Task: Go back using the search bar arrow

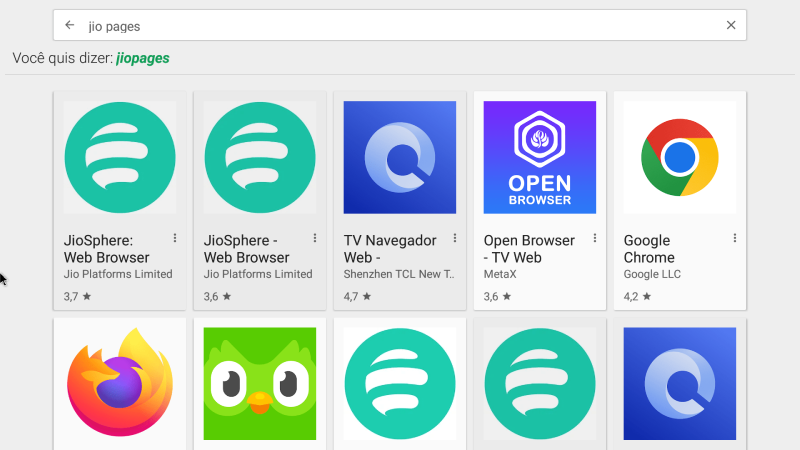Action: coord(69,25)
